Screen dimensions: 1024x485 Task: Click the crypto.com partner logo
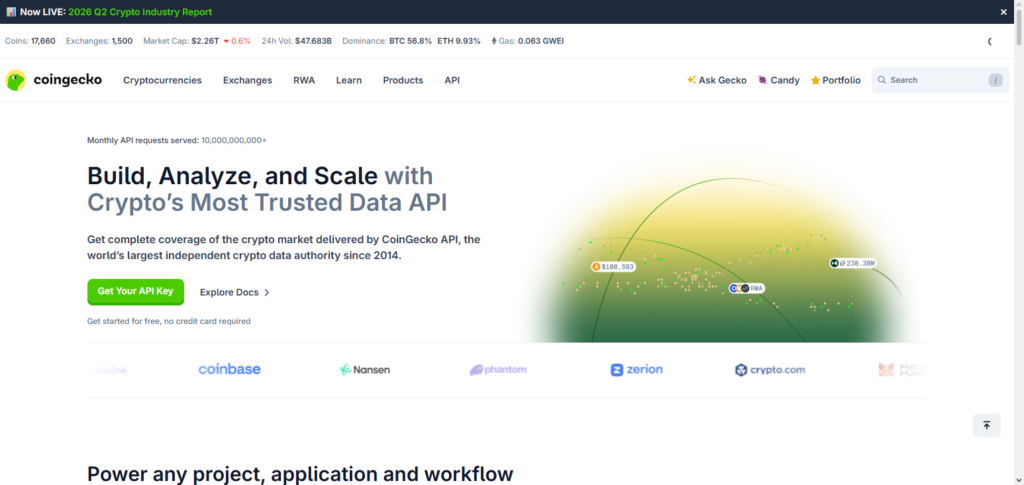pyautogui.click(x=769, y=370)
